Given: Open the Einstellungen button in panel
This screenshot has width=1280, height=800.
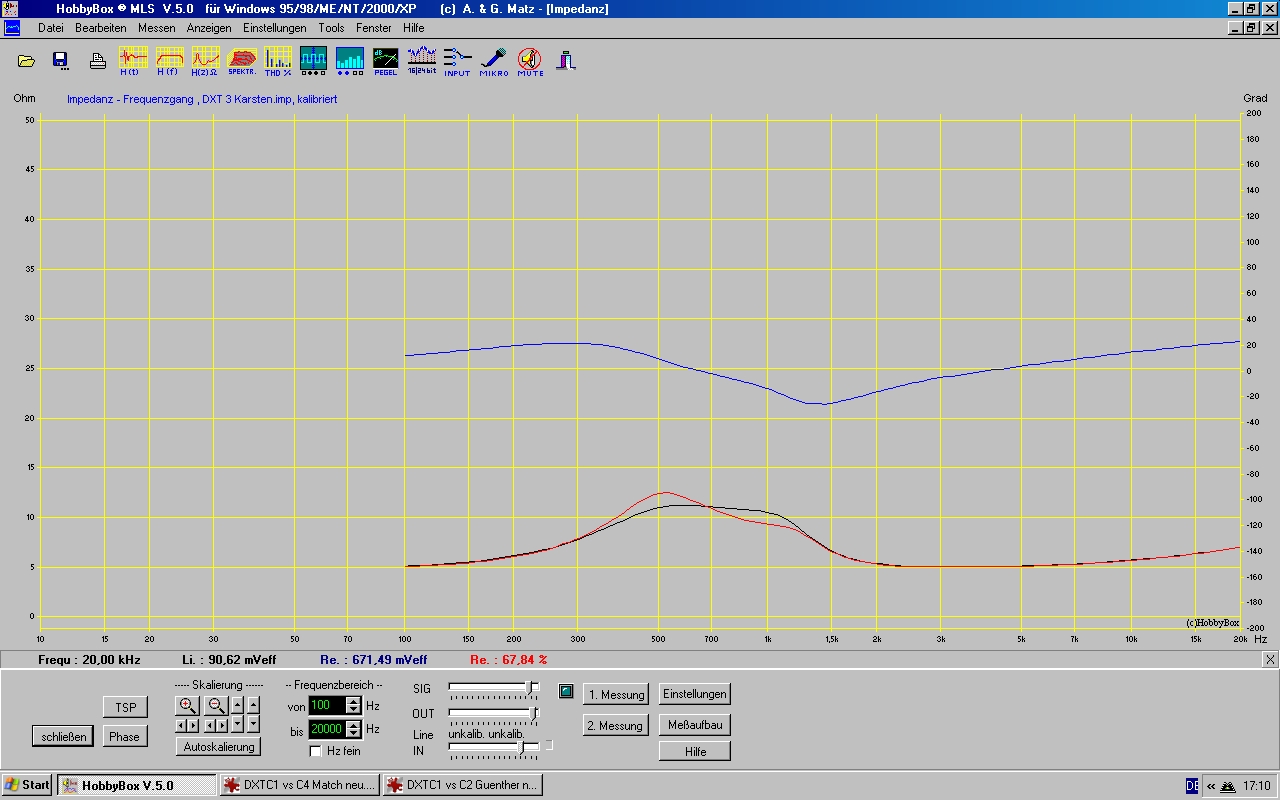Looking at the screenshot, I should click(x=695, y=694).
